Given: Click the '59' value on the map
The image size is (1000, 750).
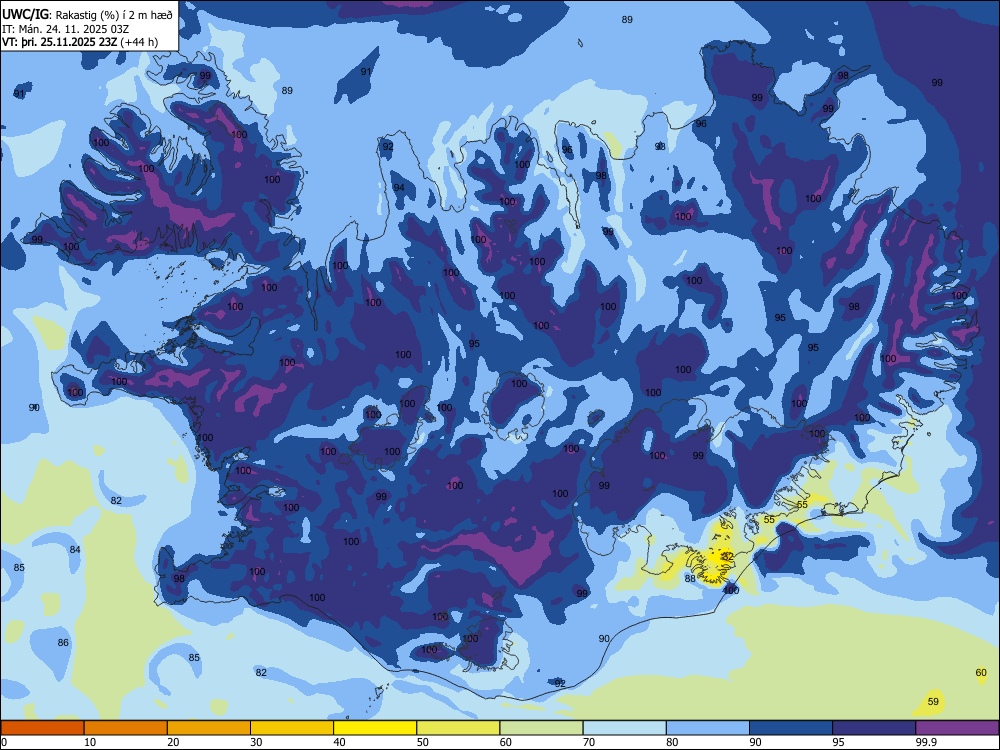Looking at the screenshot, I should (x=933, y=702).
